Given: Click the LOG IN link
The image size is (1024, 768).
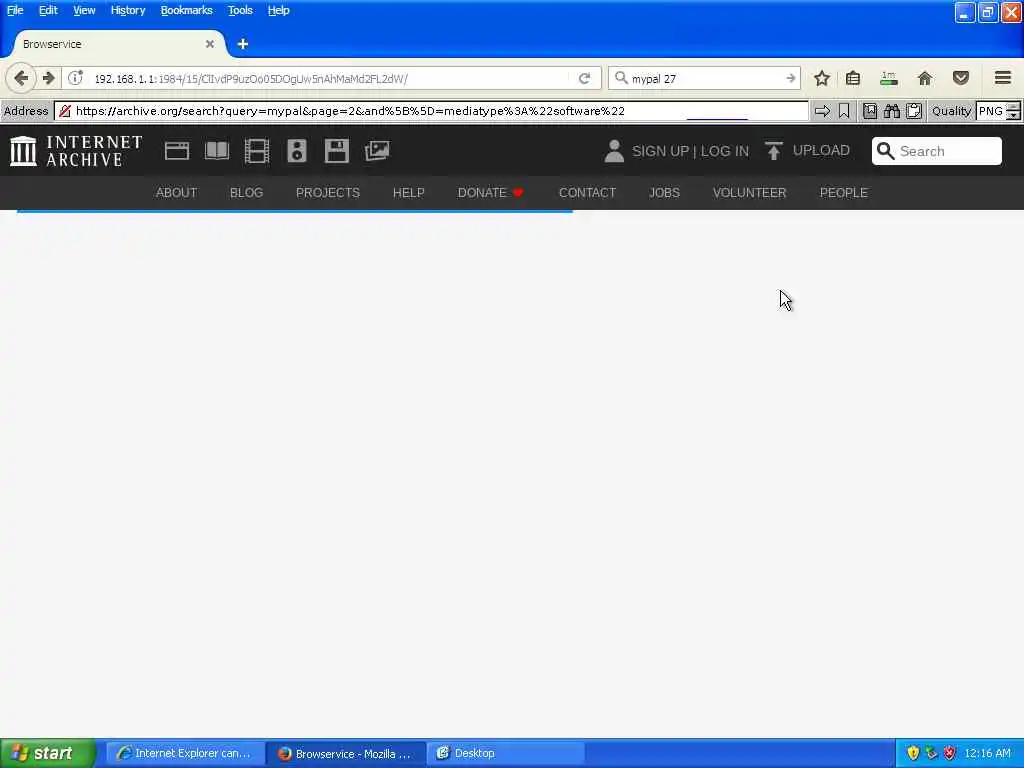Looking at the screenshot, I should [x=725, y=152].
